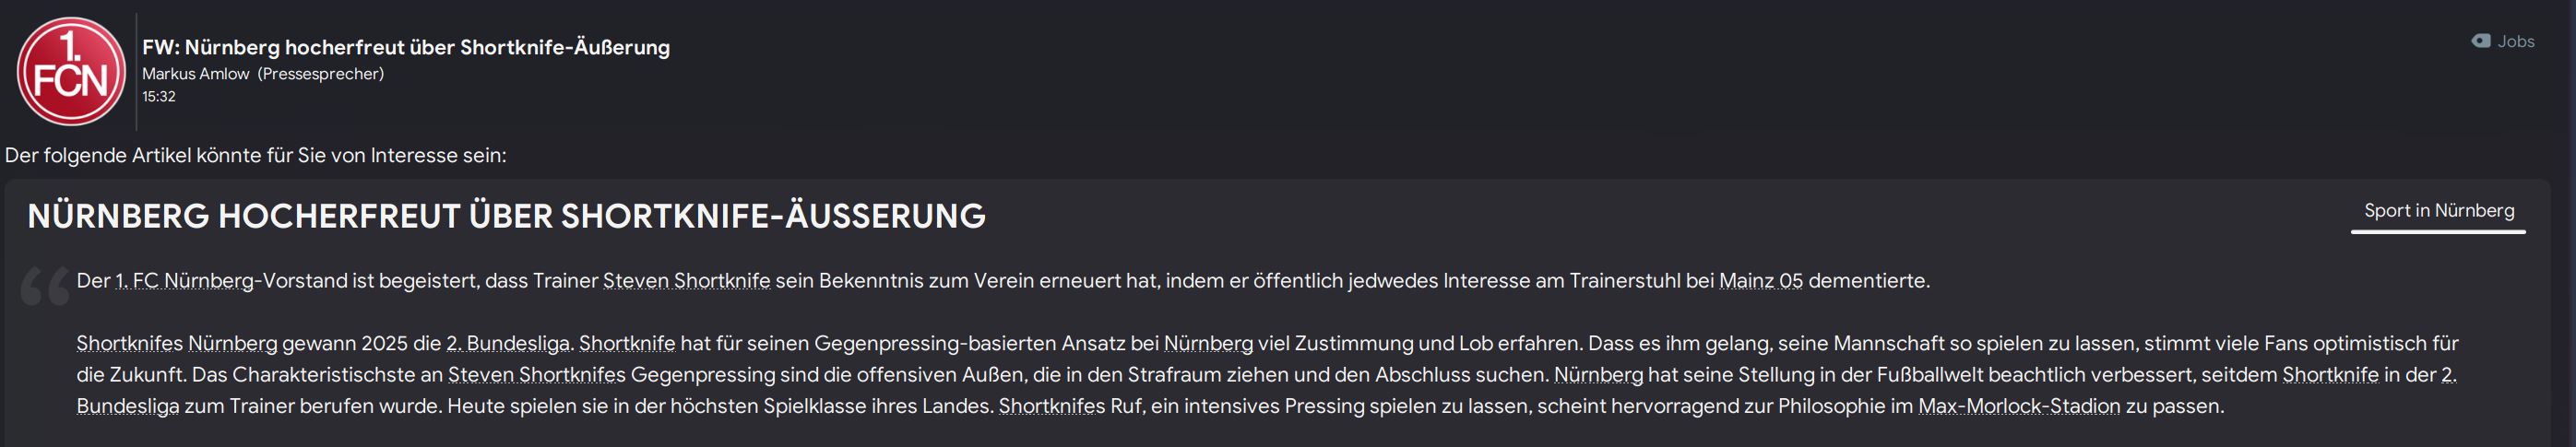This screenshot has height=447, width=2576.
Task: Click Bundesliga link before 'zum Trainer berufen'
Action: [x=128, y=406]
